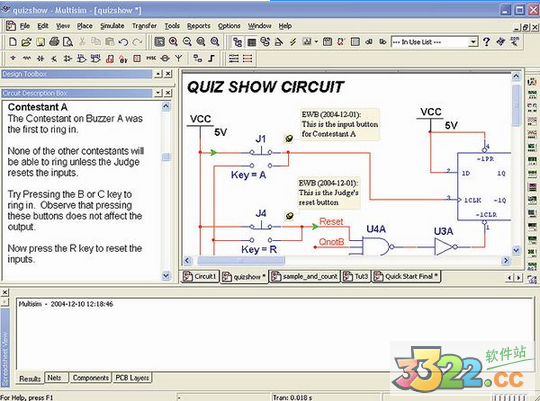Toggle the Spreadsheet View visibility
Image resolution: width=540 pixels, height=401 pixels.
(x=252, y=42)
